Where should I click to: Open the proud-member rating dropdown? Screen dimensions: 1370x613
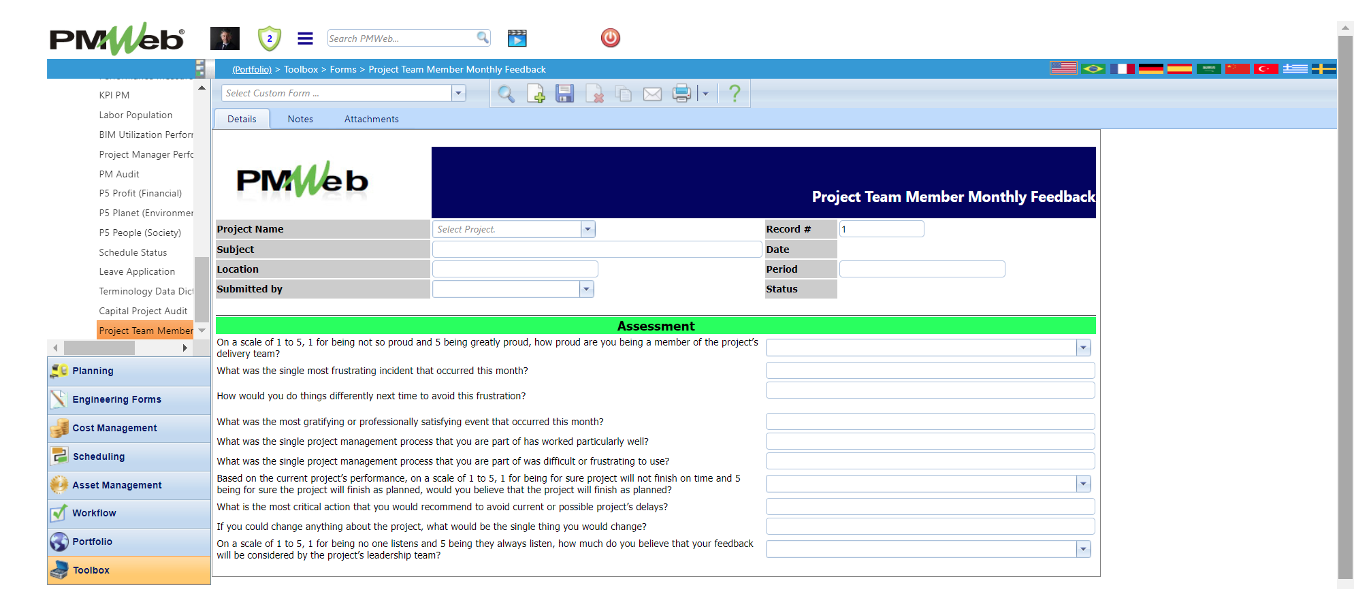1083,348
